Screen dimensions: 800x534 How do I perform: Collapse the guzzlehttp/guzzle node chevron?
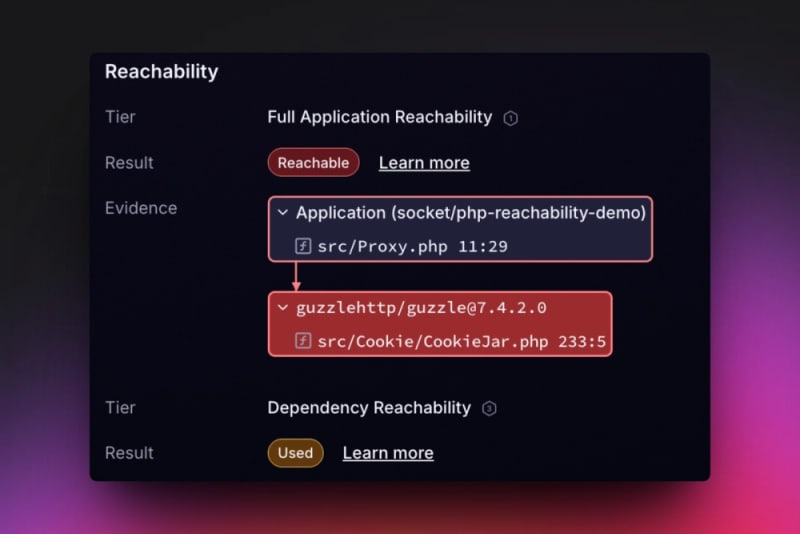283,307
